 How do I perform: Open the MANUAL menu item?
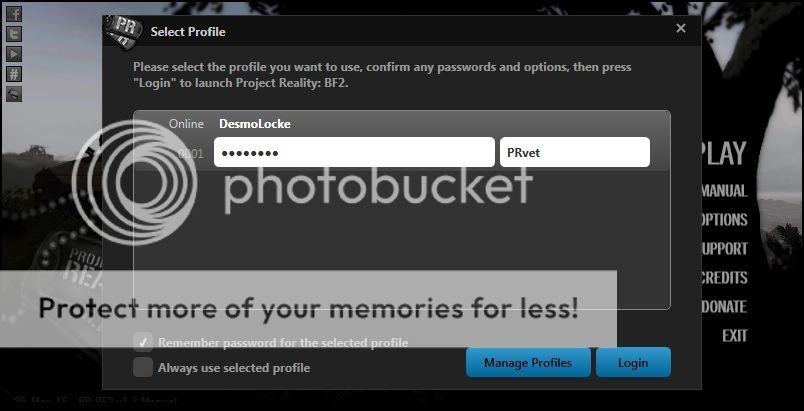point(724,190)
